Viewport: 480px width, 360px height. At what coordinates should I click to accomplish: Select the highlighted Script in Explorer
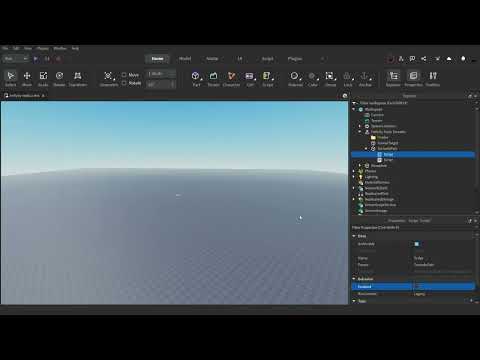pyautogui.click(x=413, y=154)
